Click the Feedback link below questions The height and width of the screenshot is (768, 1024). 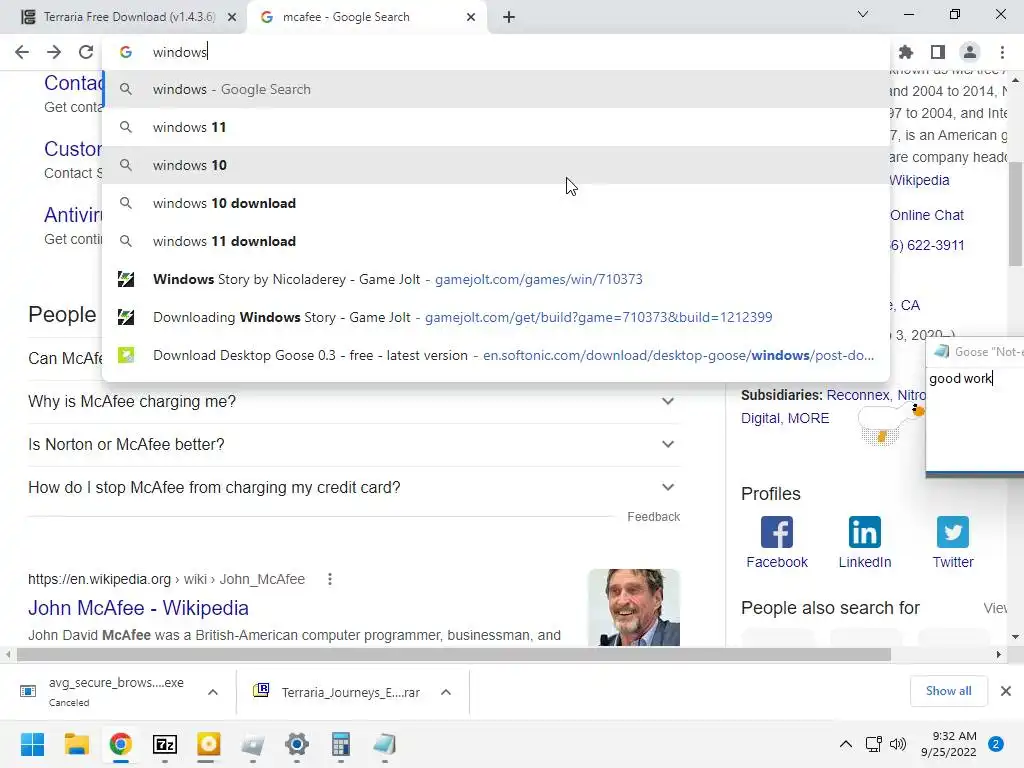tap(653, 517)
